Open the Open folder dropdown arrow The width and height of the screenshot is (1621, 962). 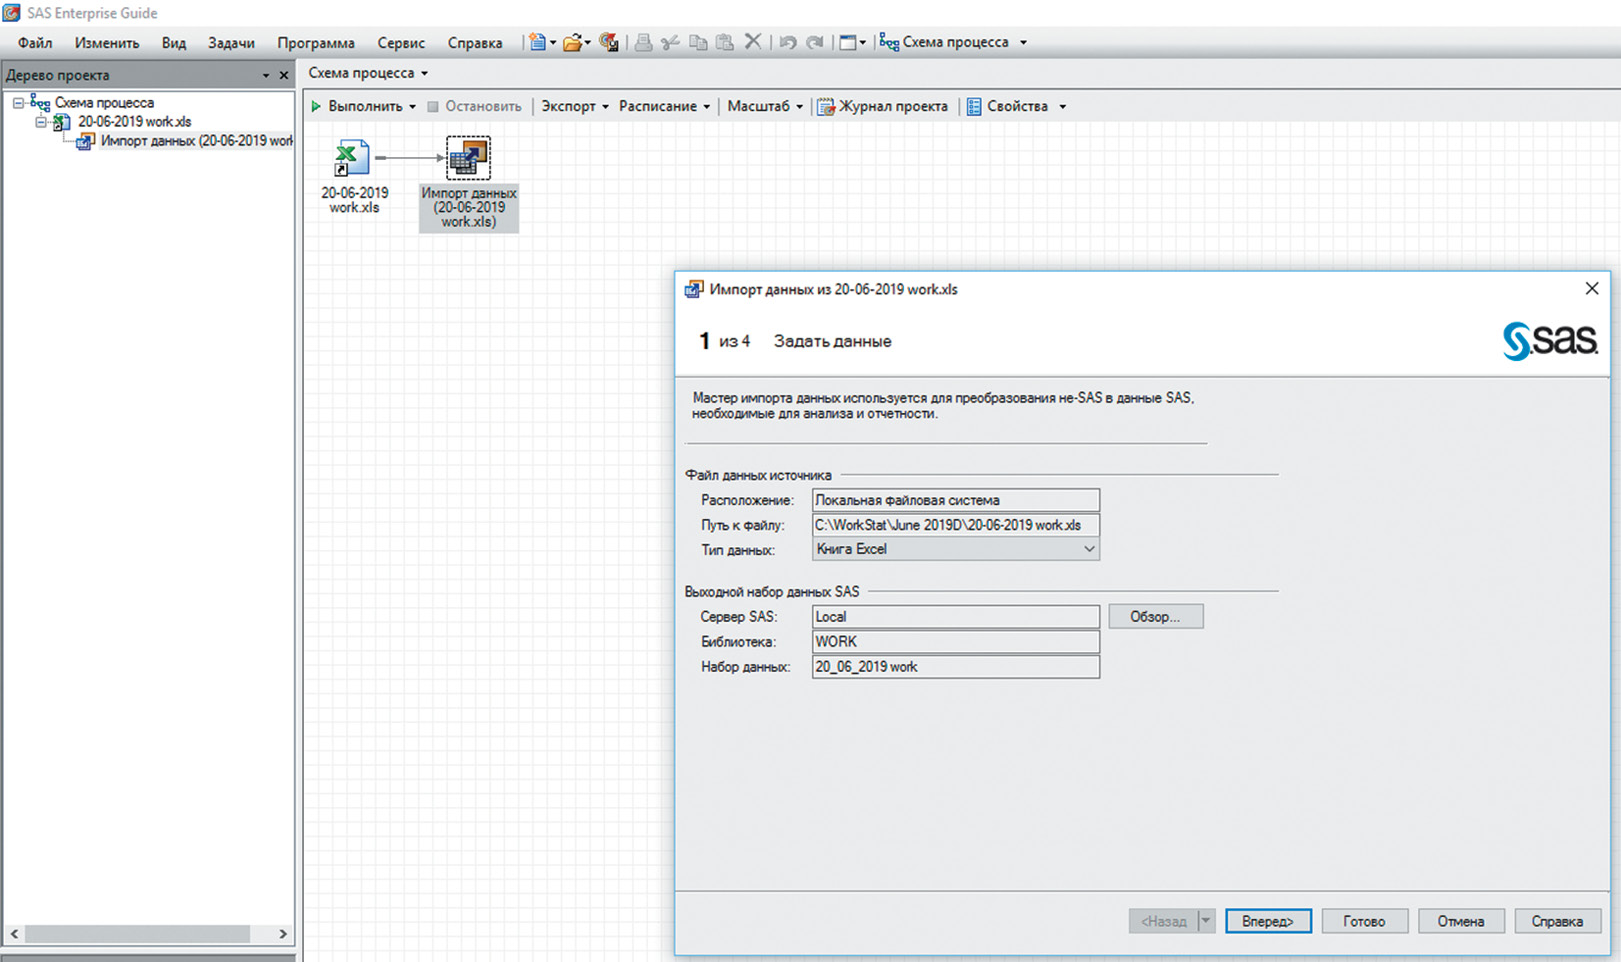(x=587, y=42)
